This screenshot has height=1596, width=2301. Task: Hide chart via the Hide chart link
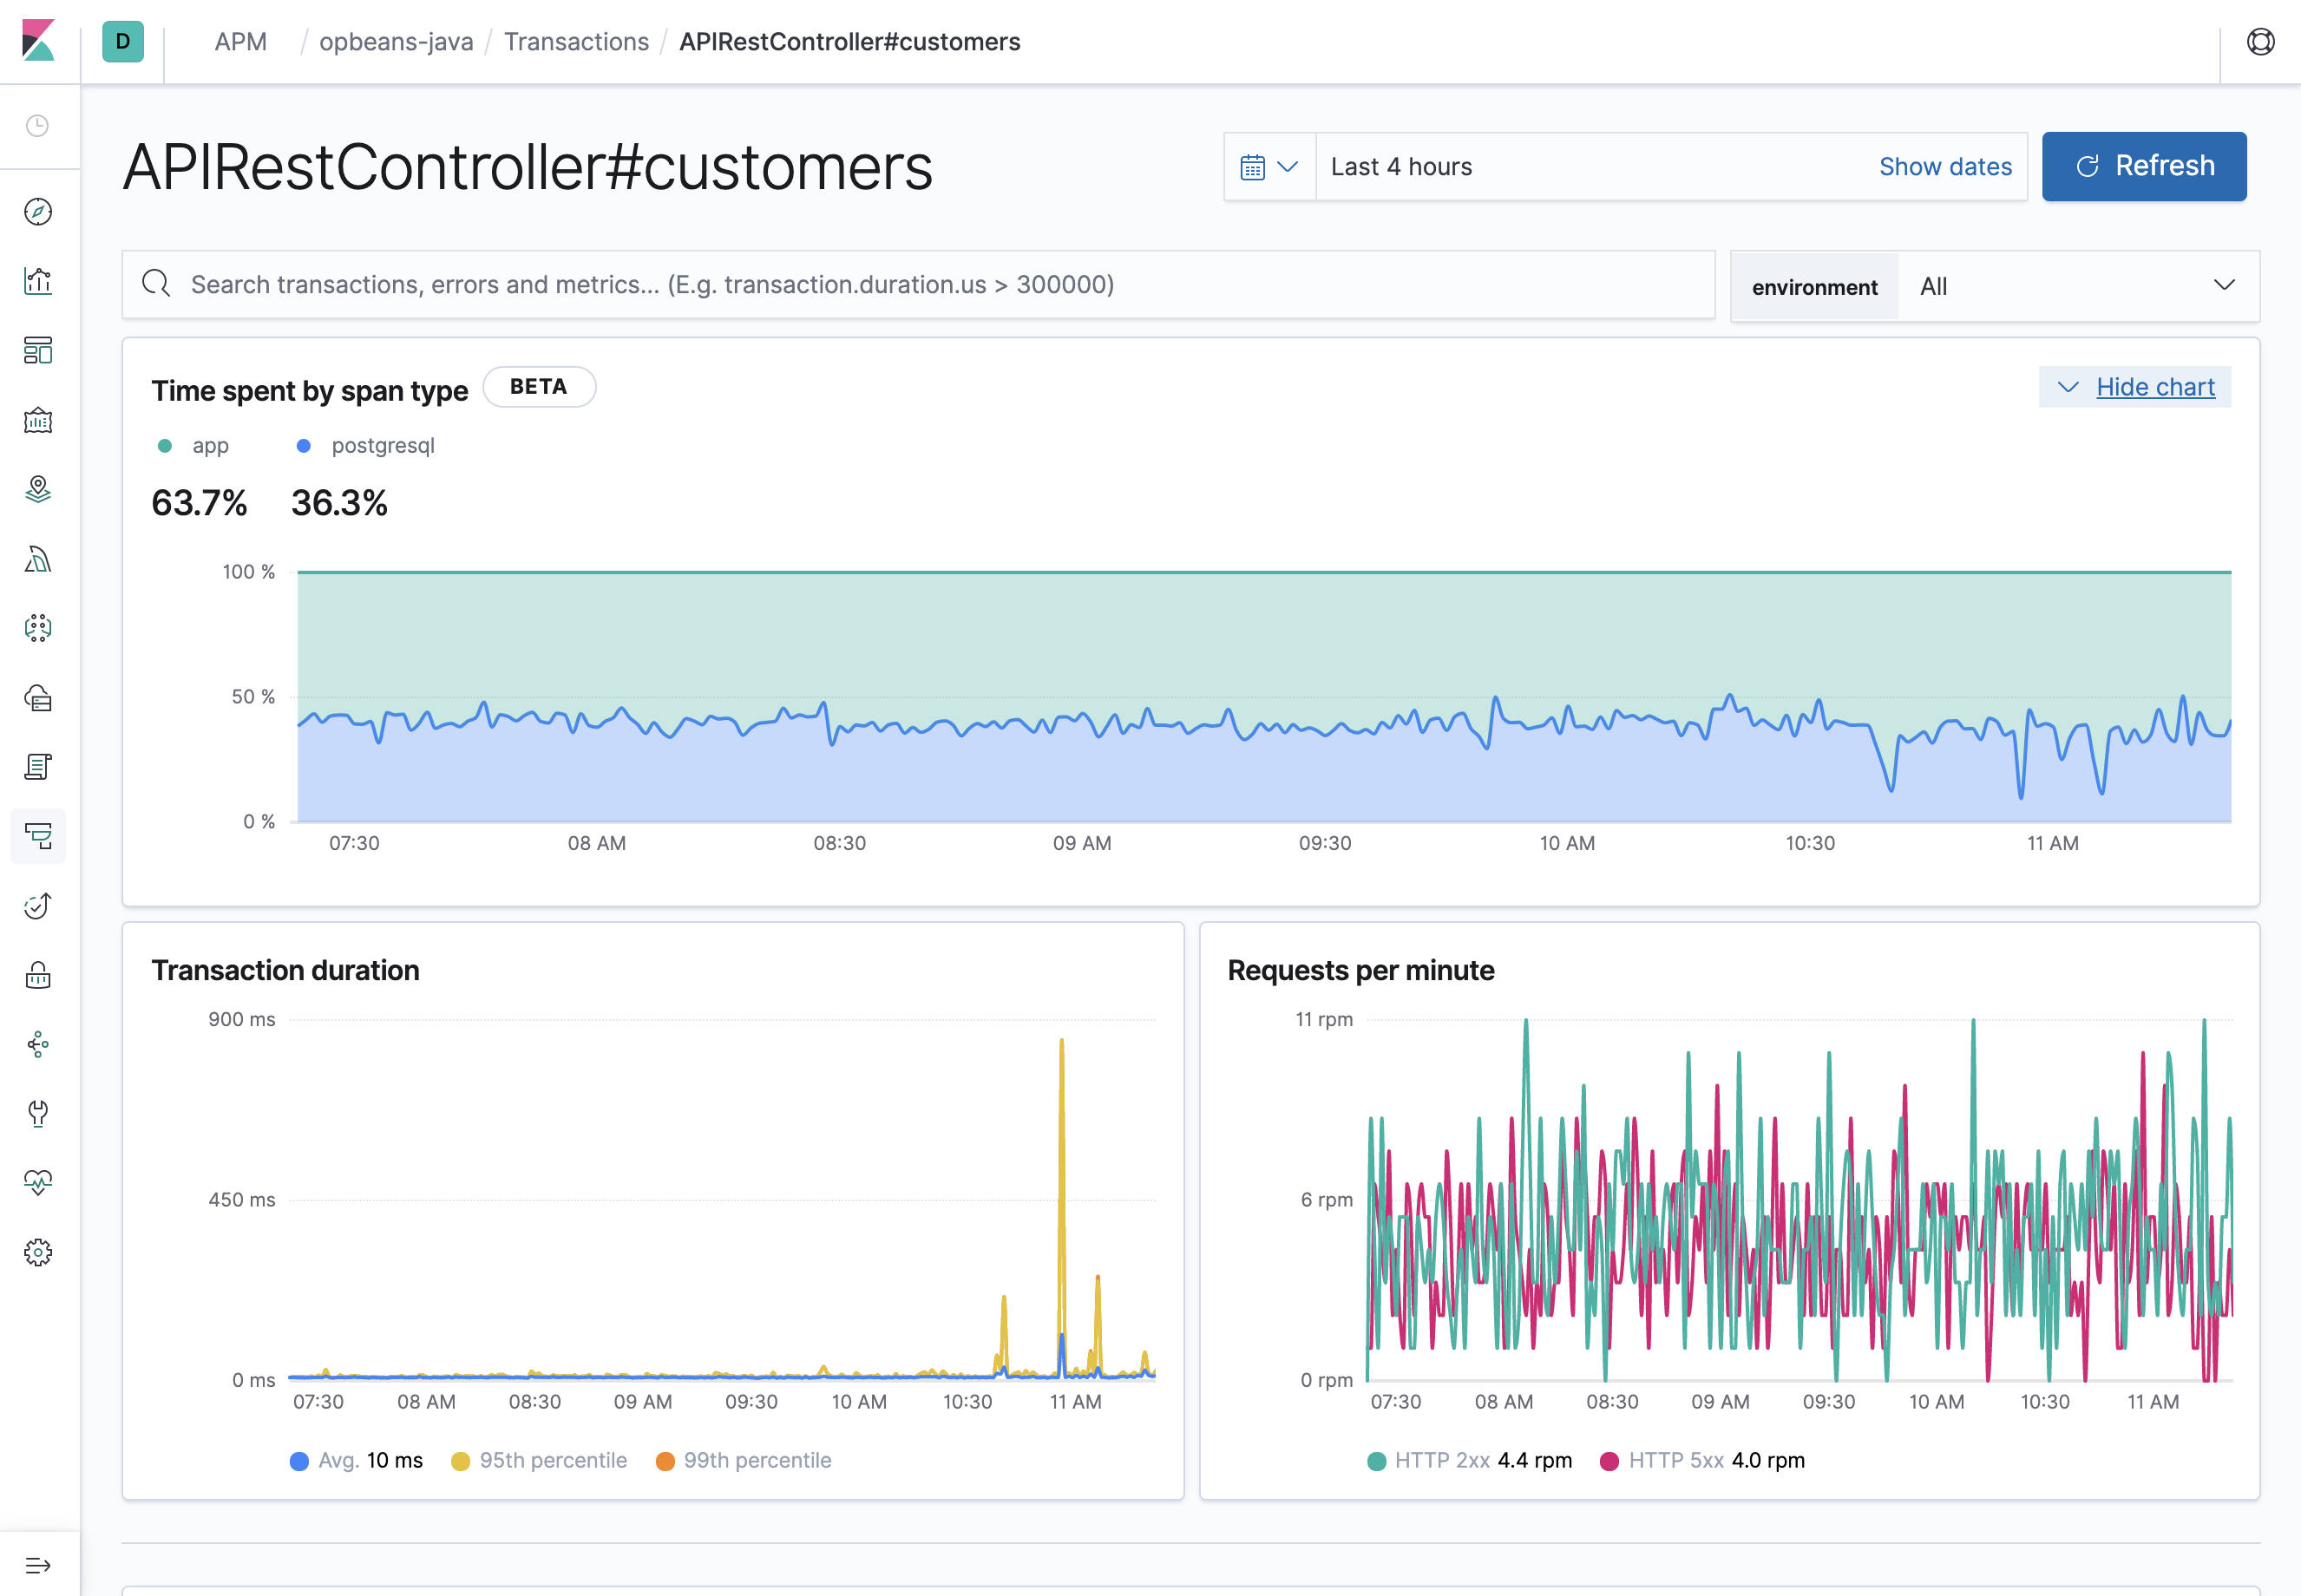(2156, 387)
